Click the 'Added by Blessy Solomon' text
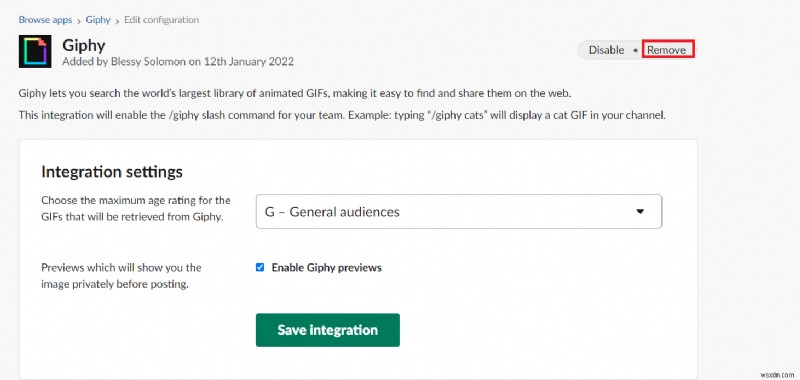 (178, 62)
